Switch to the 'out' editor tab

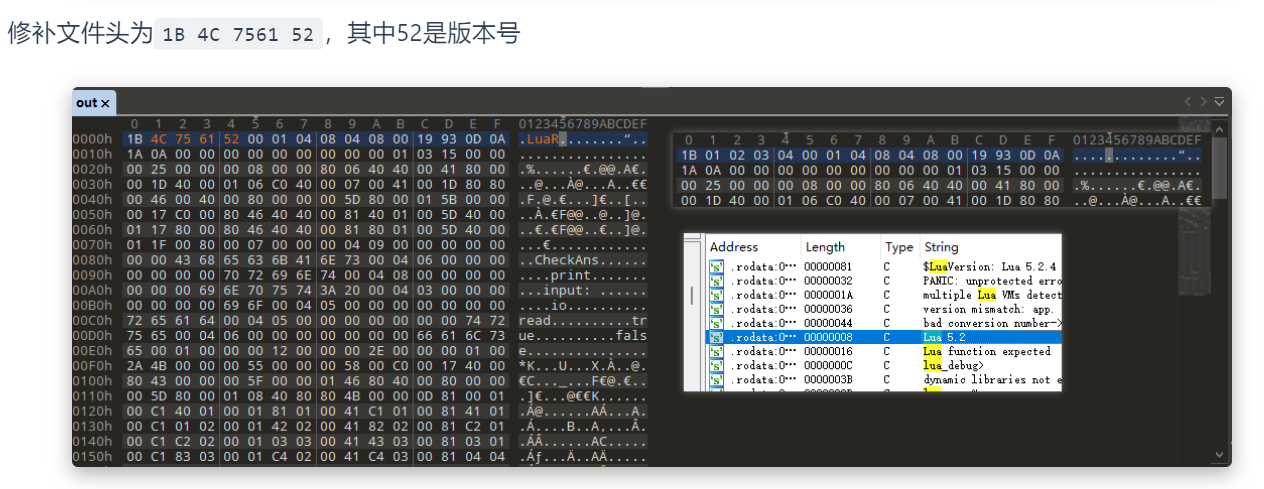87,103
